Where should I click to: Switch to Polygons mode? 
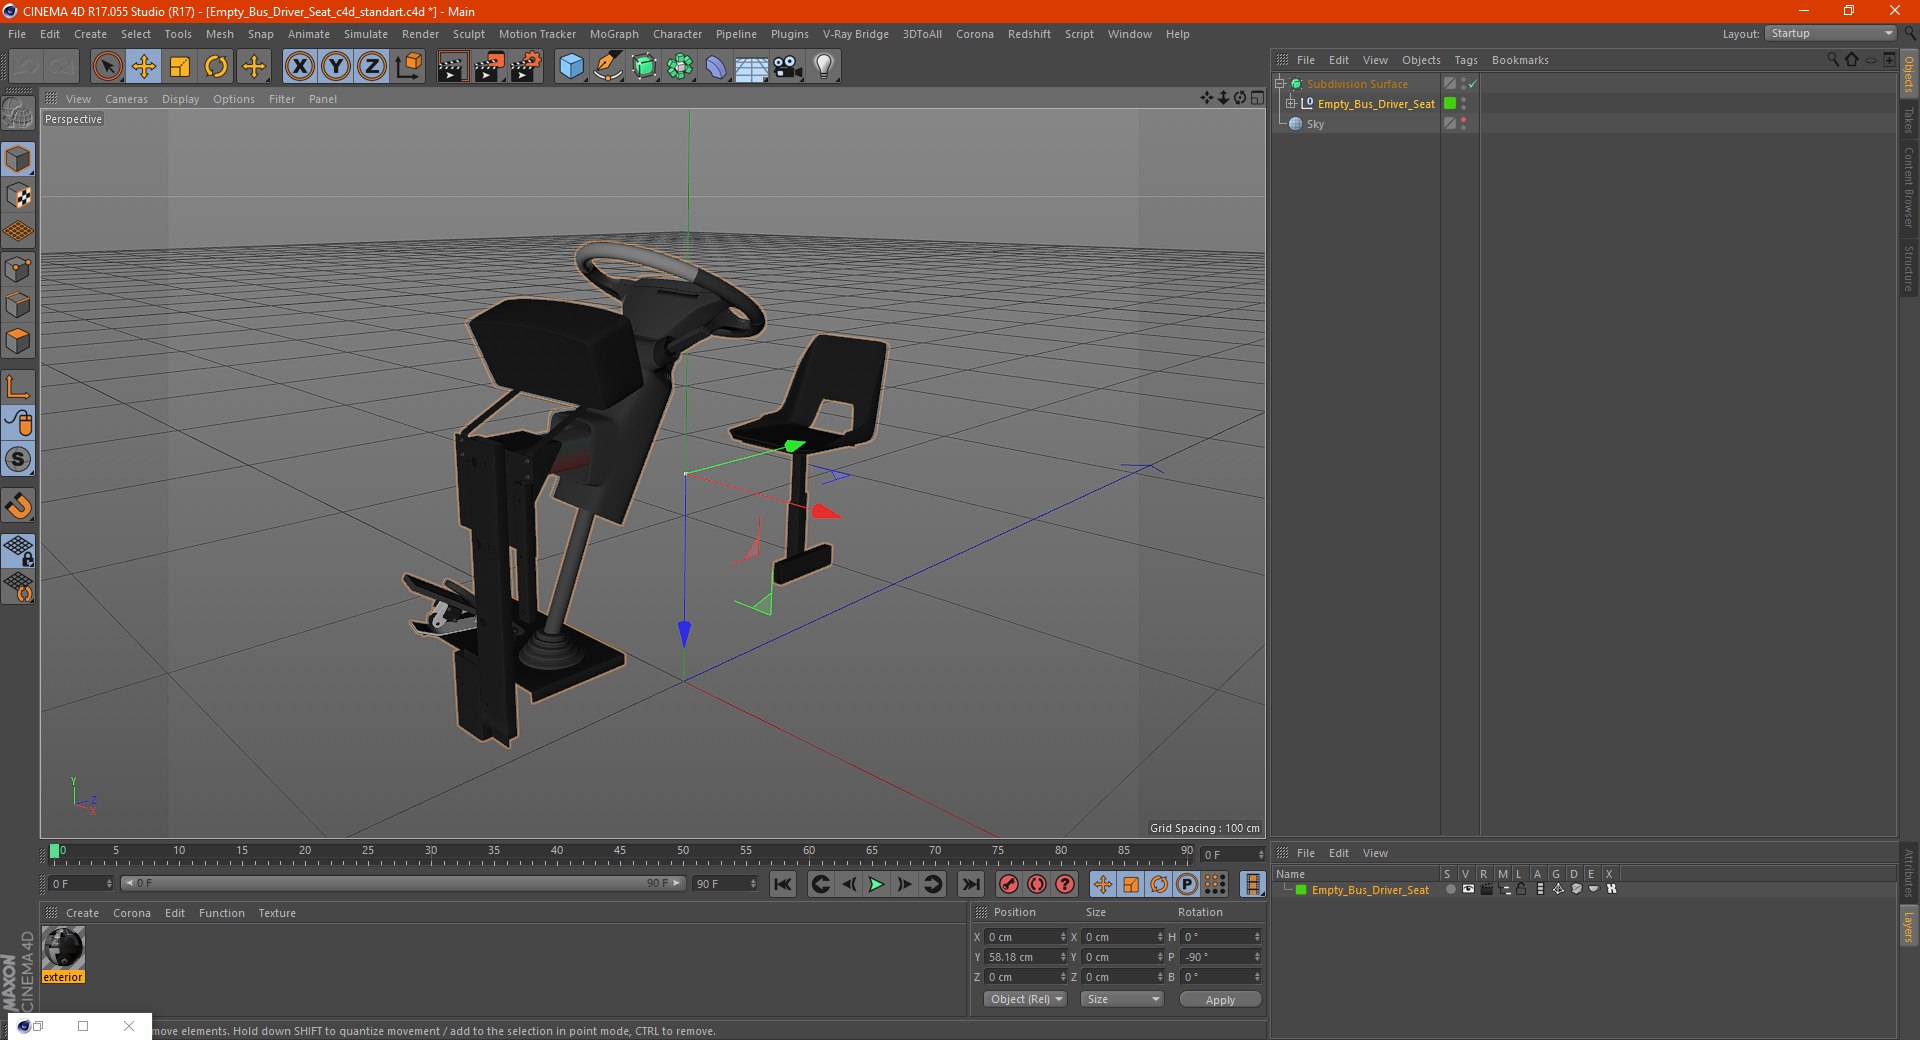18,341
